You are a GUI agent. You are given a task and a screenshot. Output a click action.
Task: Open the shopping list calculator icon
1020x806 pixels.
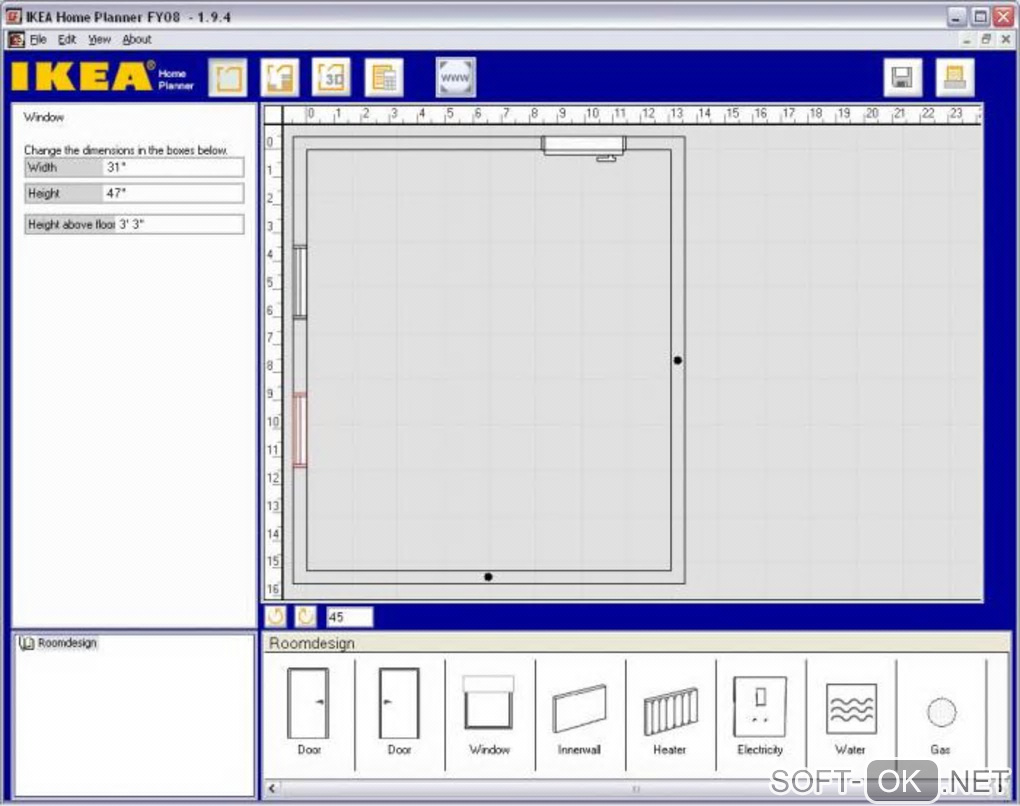click(384, 77)
